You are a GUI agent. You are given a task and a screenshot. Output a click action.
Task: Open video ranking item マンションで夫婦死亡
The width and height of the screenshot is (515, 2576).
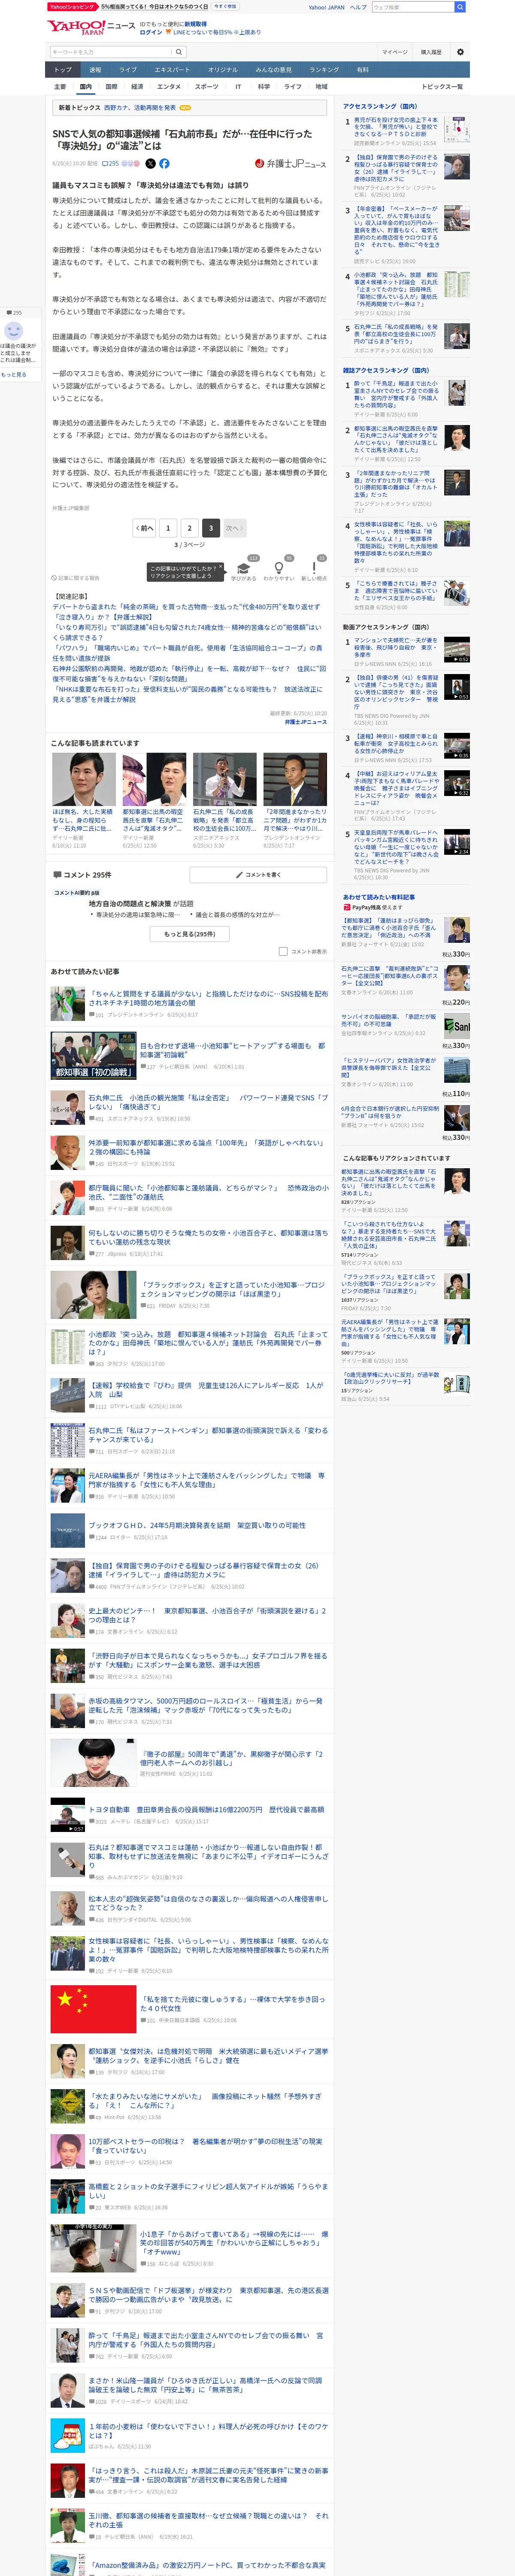396,646
